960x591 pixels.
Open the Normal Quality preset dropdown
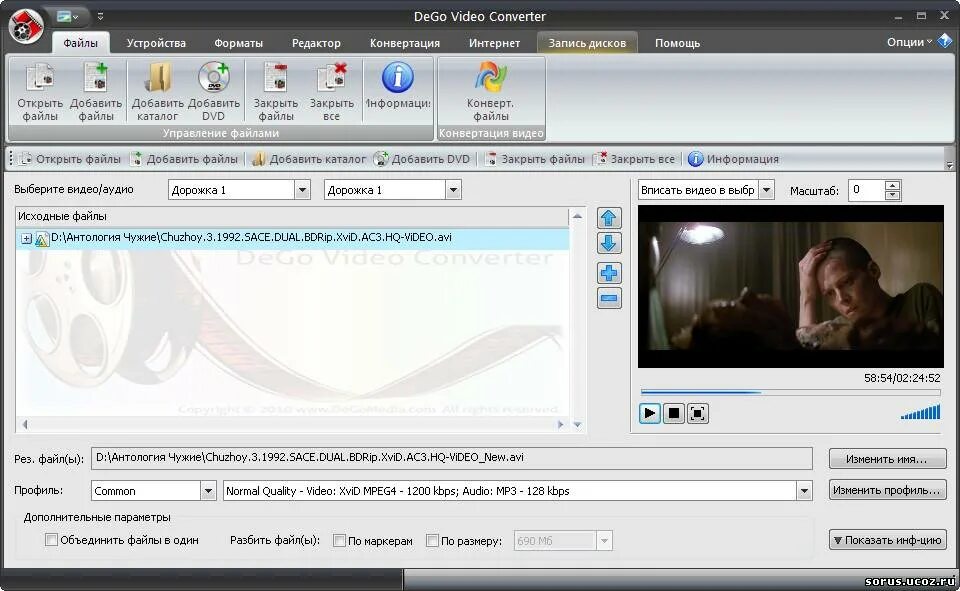point(804,491)
